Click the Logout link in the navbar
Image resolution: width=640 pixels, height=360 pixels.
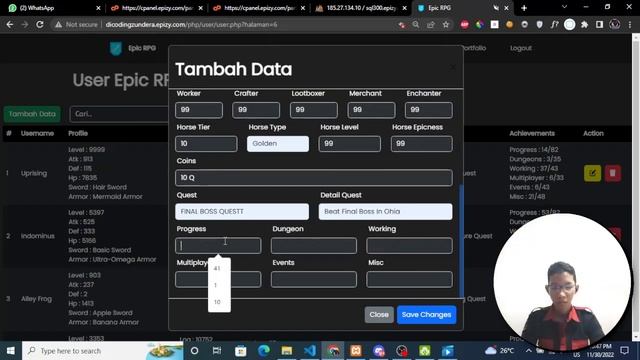coord(520,48)
